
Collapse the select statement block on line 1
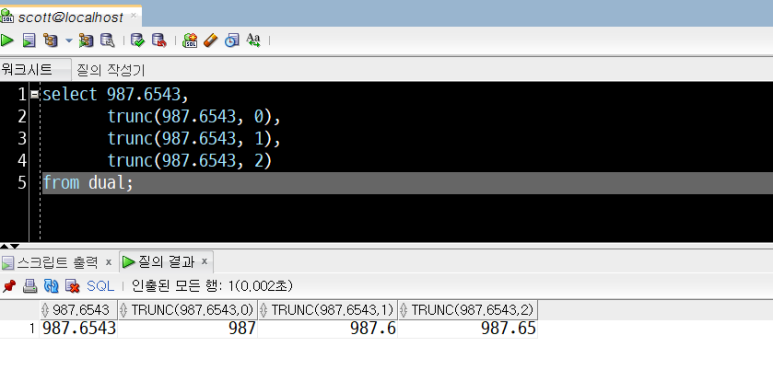coord(34,94)
